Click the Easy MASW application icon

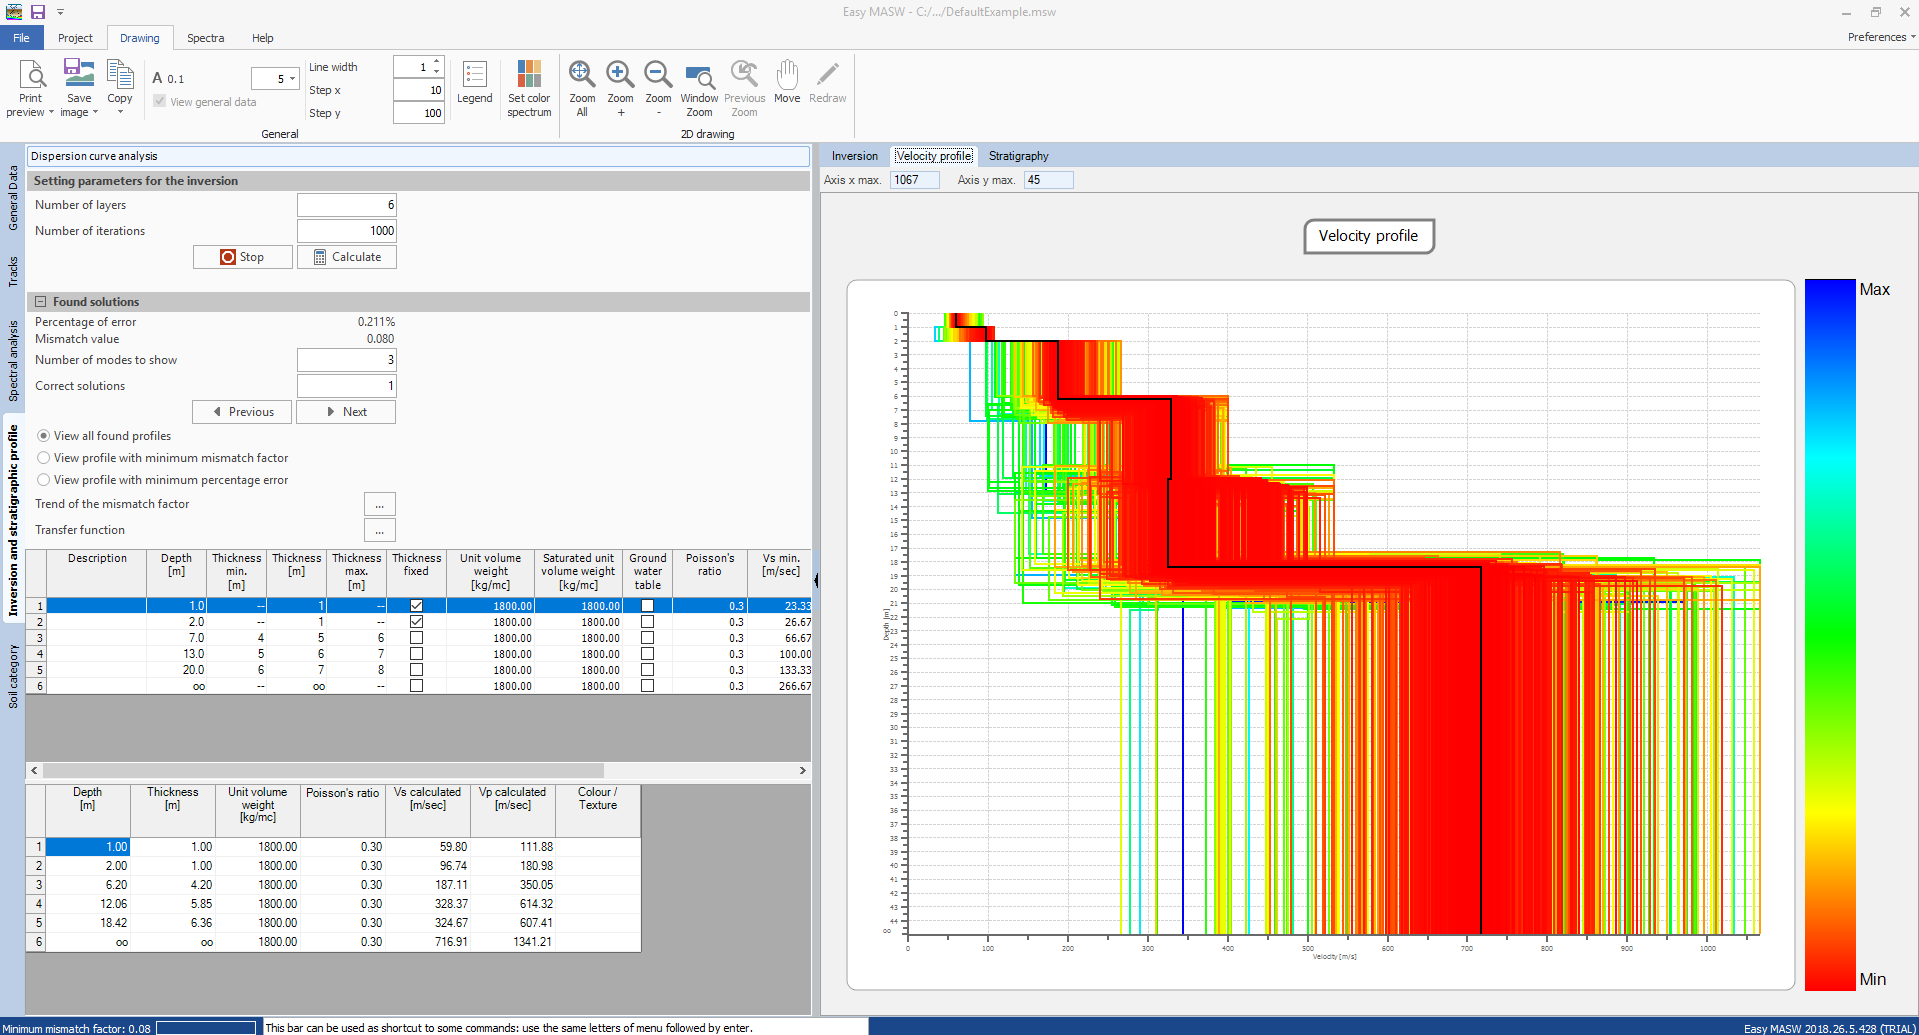pos(14,12)
